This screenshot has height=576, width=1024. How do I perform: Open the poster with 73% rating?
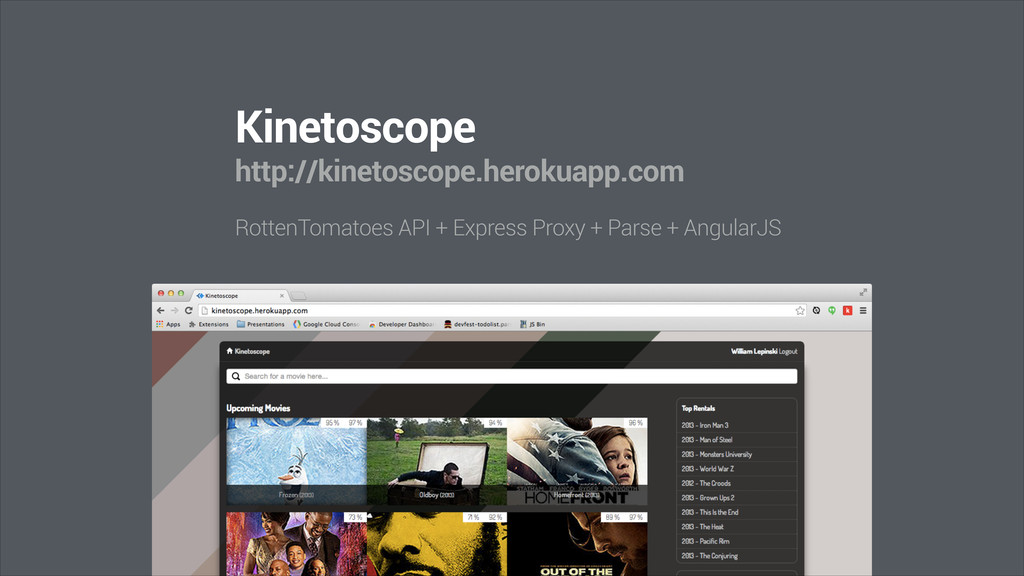pos(296,543)
